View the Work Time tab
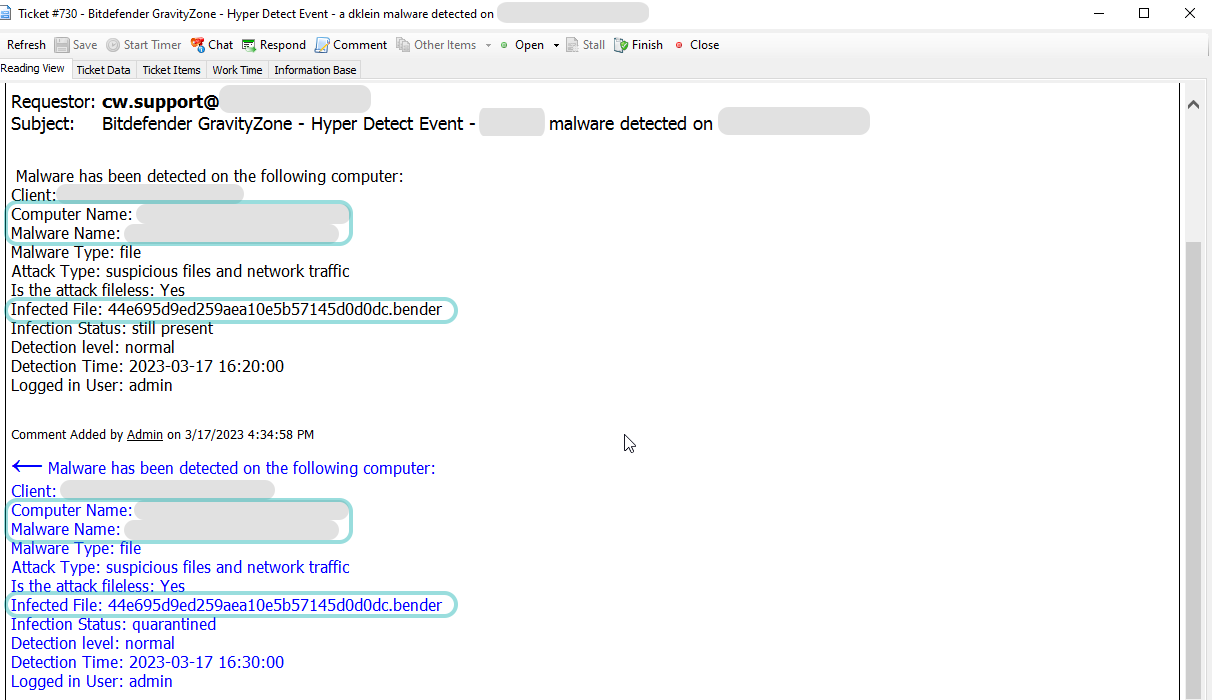Image resolution: width=1212 pixels, height=700 pixels. pos(237,69)
